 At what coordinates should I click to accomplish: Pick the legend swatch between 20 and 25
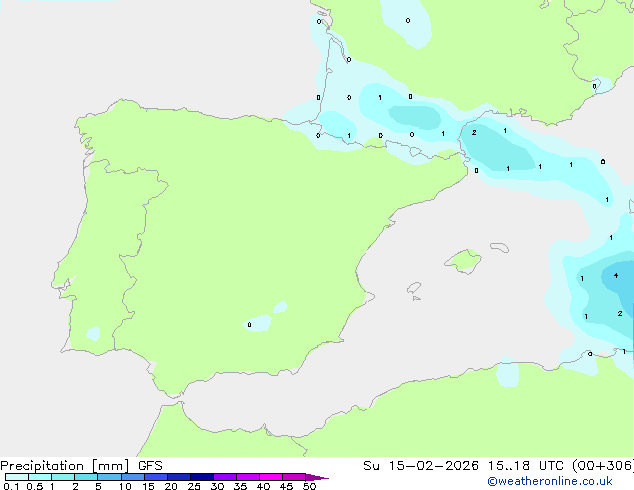[179, 477]
